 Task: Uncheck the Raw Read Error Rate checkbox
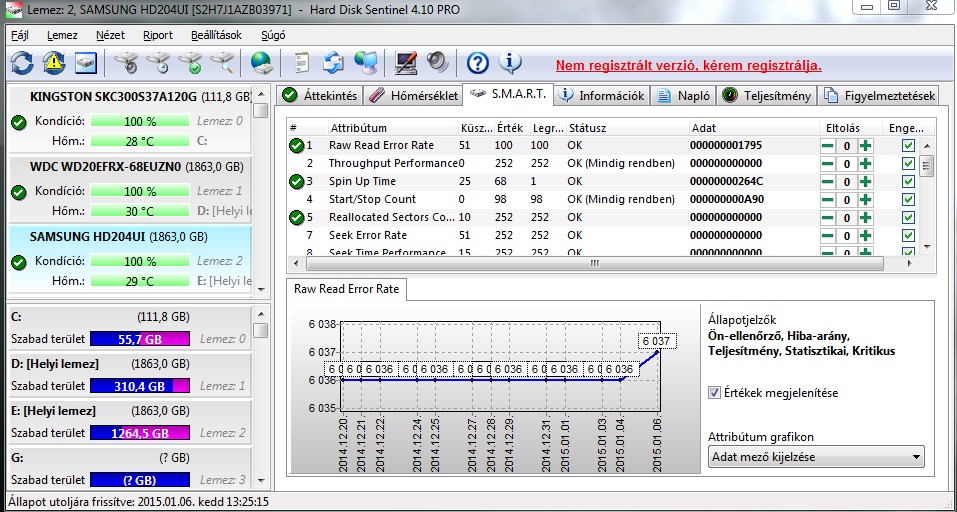point(907,146)
